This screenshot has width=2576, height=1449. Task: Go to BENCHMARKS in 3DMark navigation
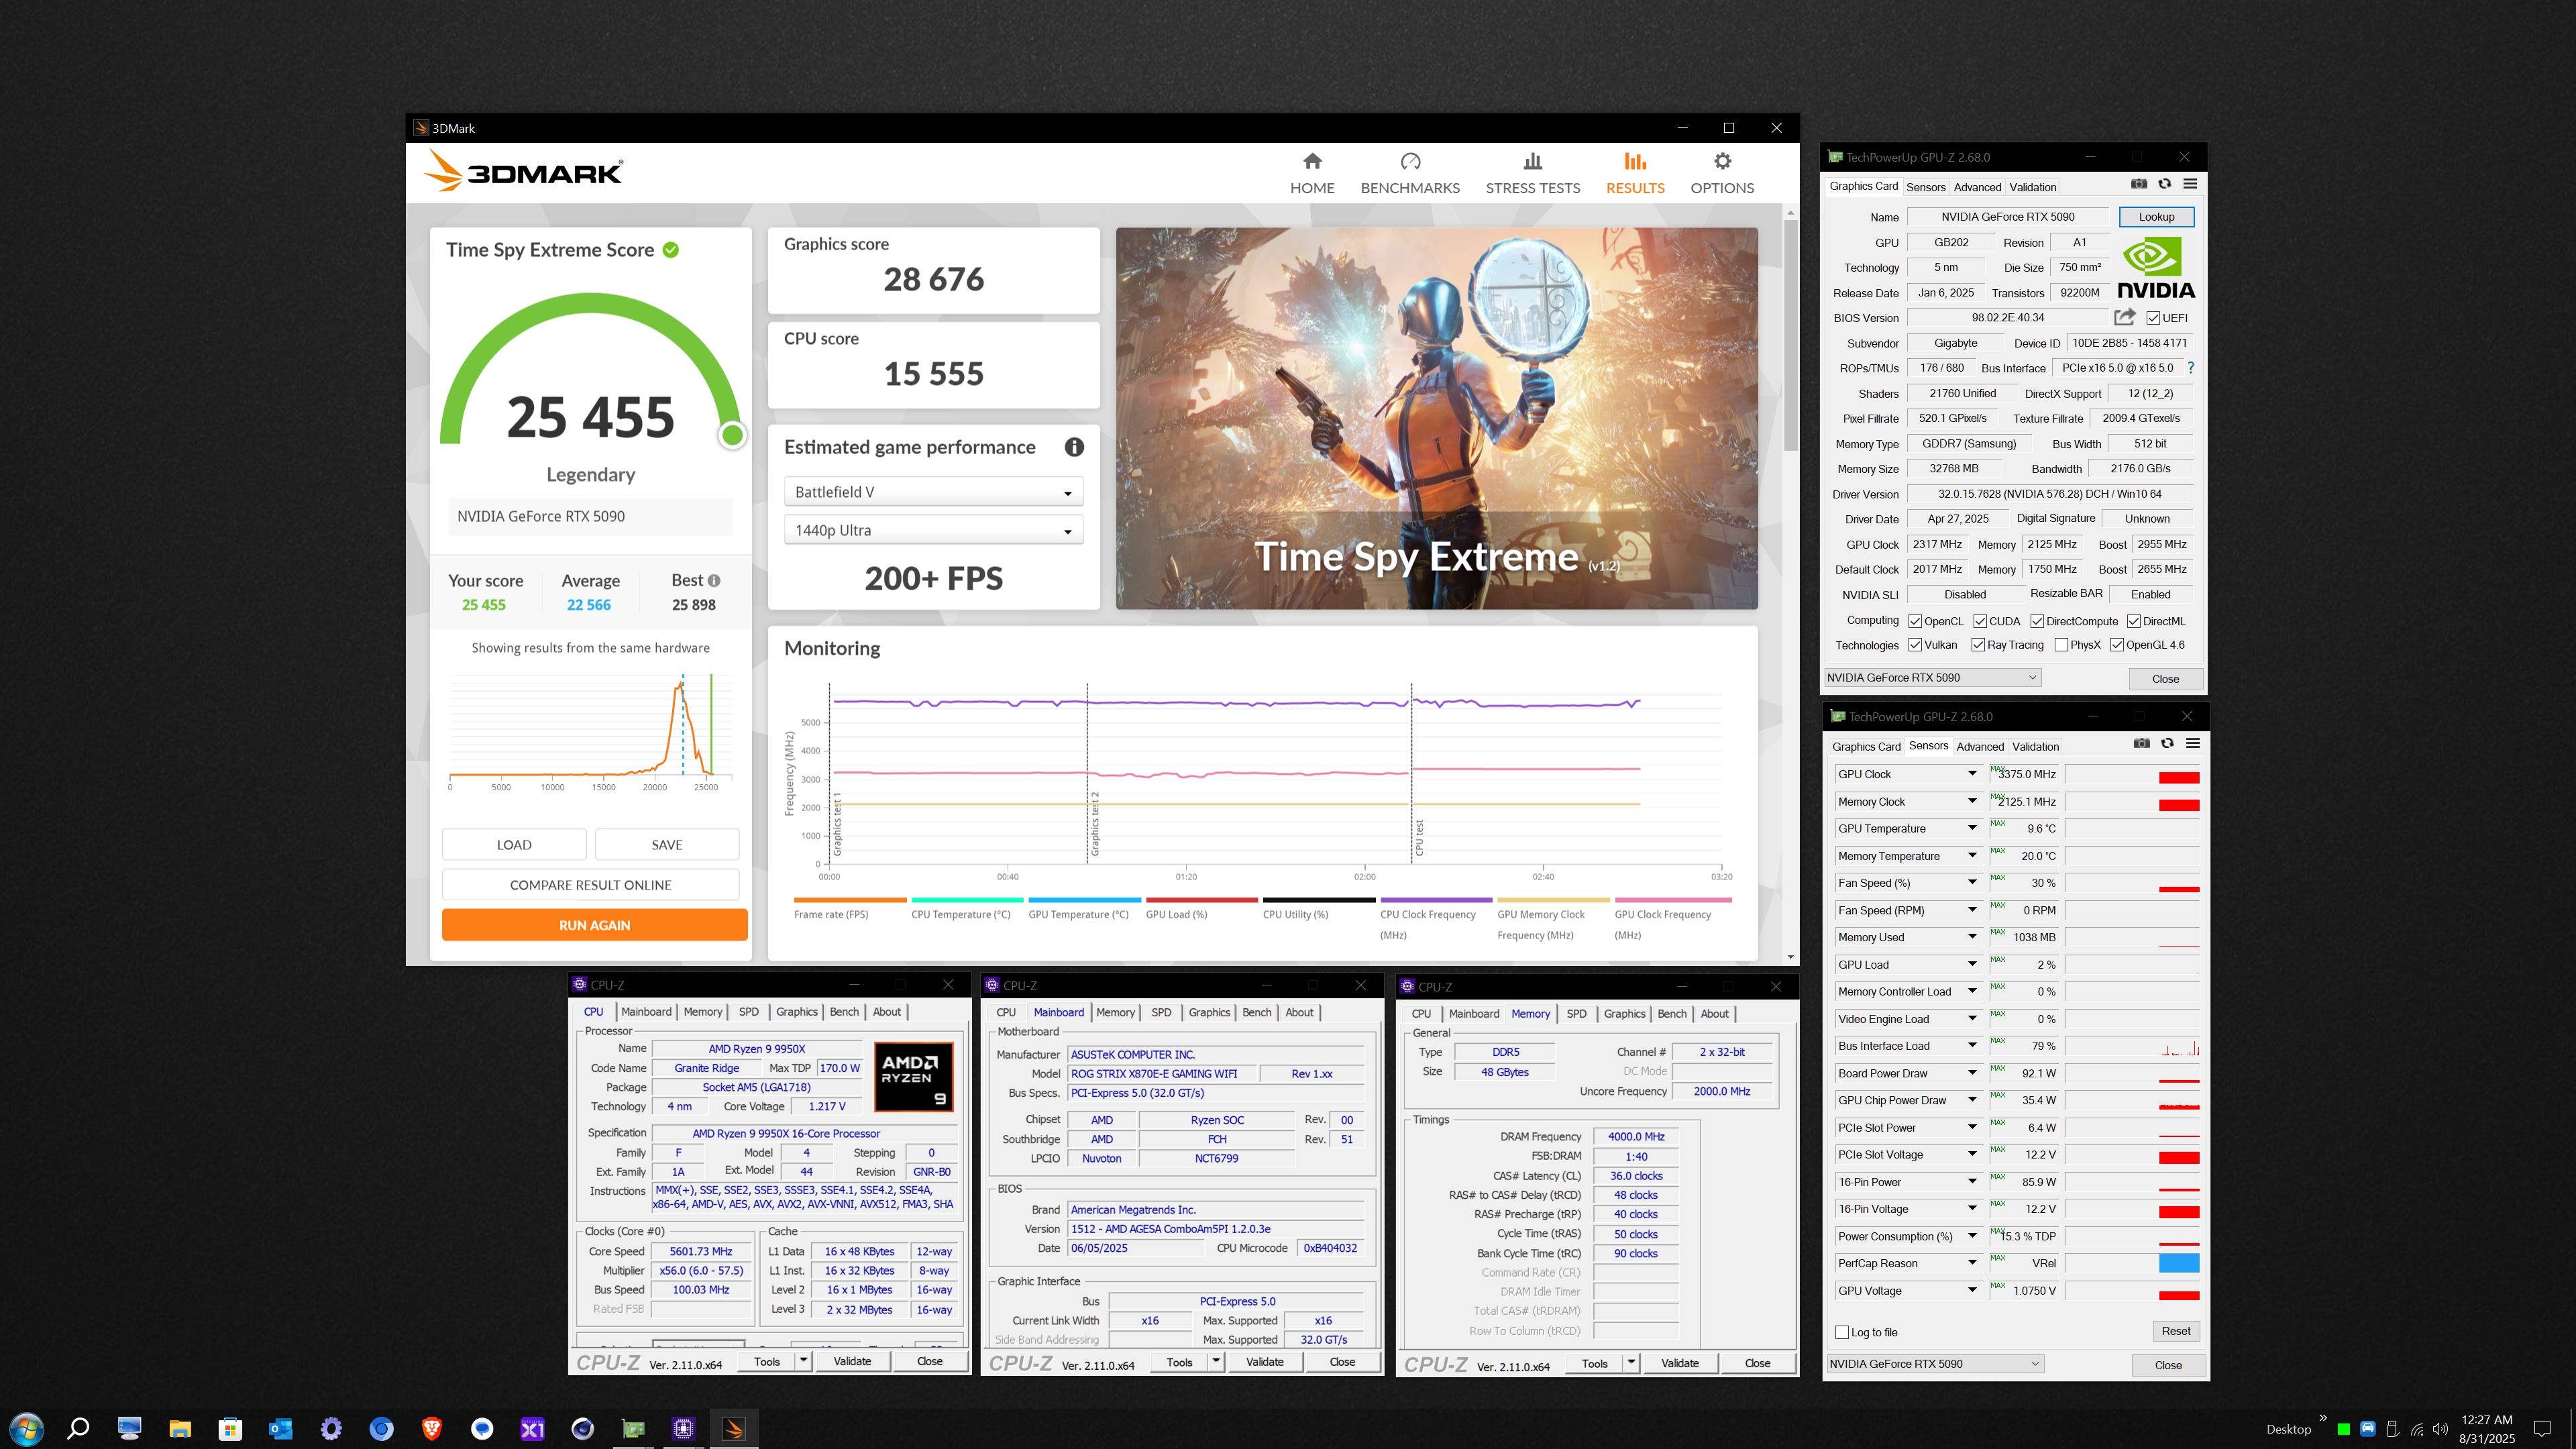[x=1410, y=173]
